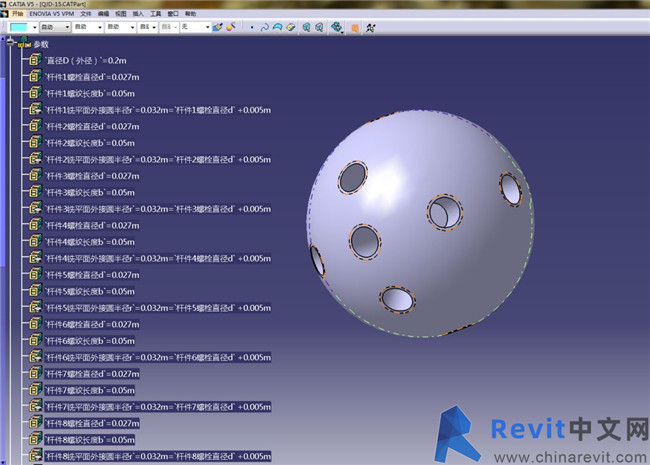Click the format painter brush icon
Screen dimensions: 650x465
(217, 27)
